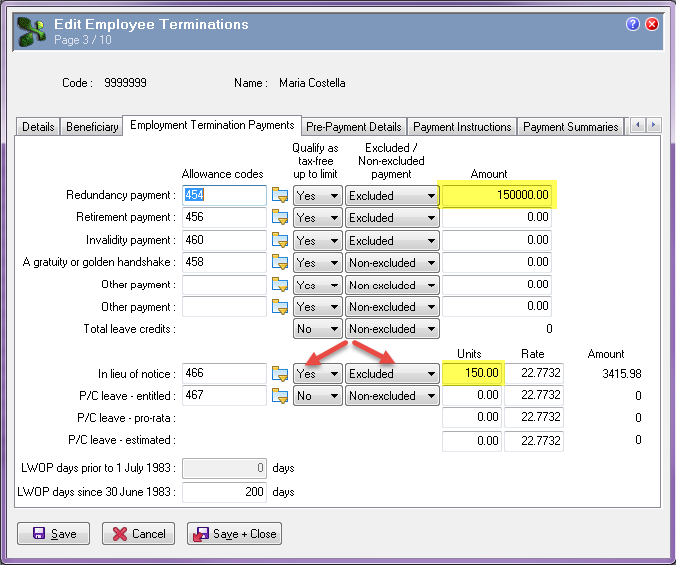This screenshot has width=676, height=565.
Task: Switch to the Beneficiary tab
Action: click(x=91, y=127)
